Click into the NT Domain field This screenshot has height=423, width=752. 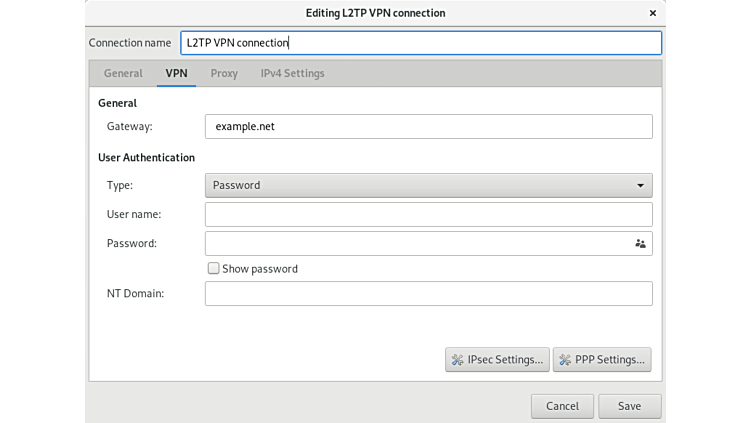click(428, 293)
